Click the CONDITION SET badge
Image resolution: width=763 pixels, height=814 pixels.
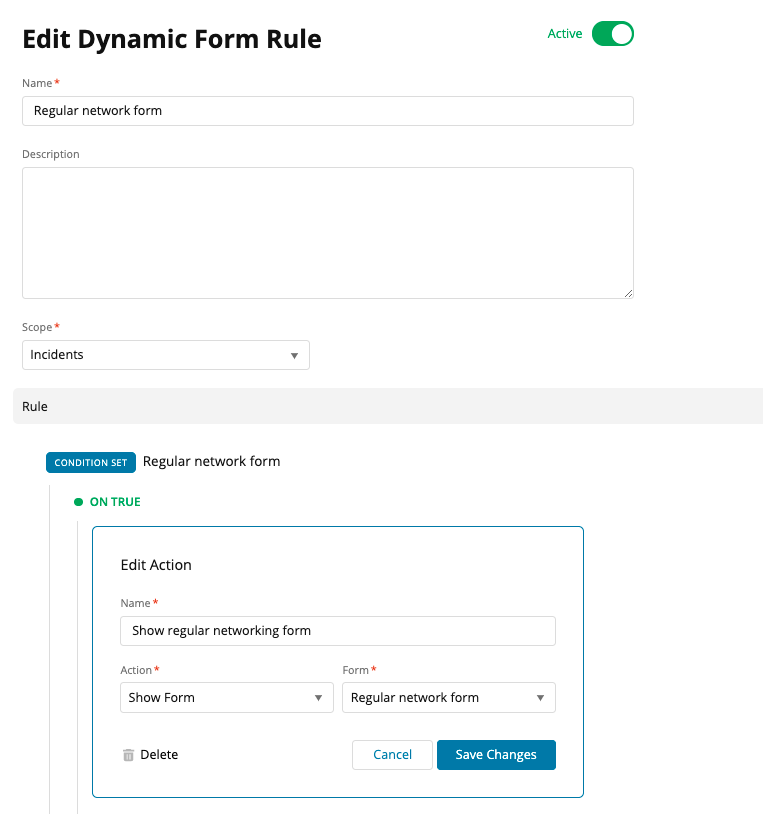(x=91, y=463)
